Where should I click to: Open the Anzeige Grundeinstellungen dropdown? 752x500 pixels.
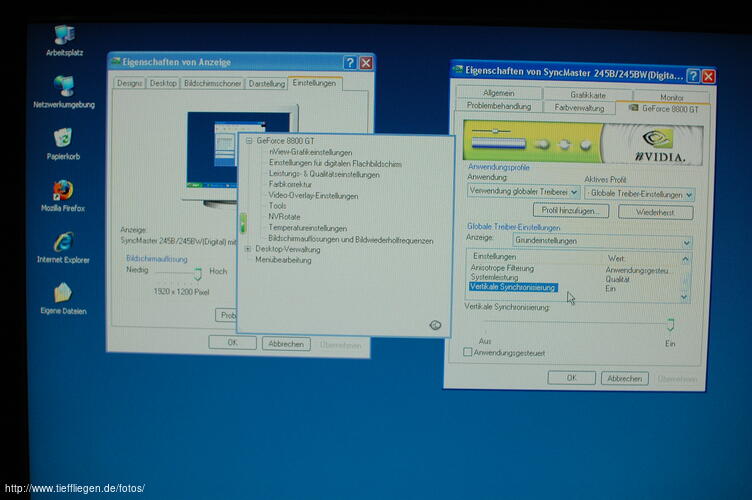[602, 241]
